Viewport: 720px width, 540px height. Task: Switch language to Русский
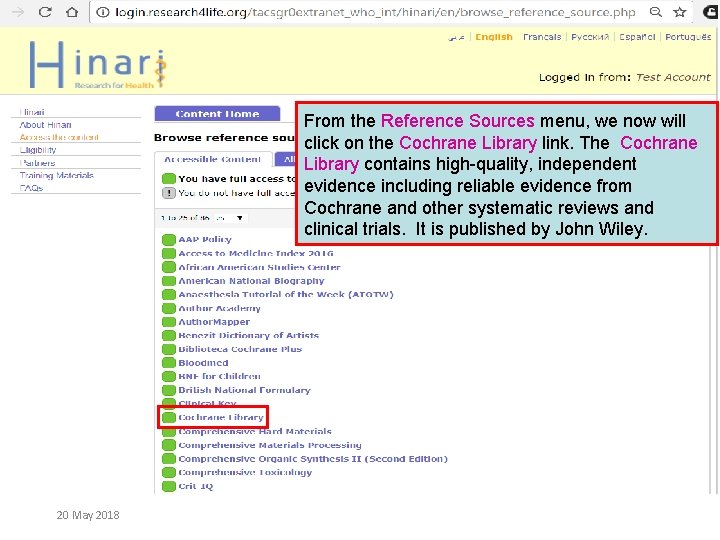pyautogui.click(x=590, y=37)
